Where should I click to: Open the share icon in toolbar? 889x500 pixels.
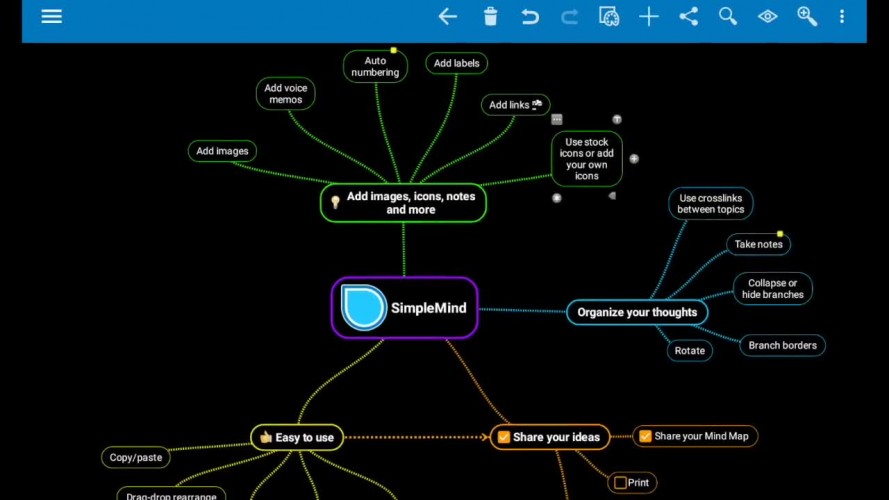(688, 16)
